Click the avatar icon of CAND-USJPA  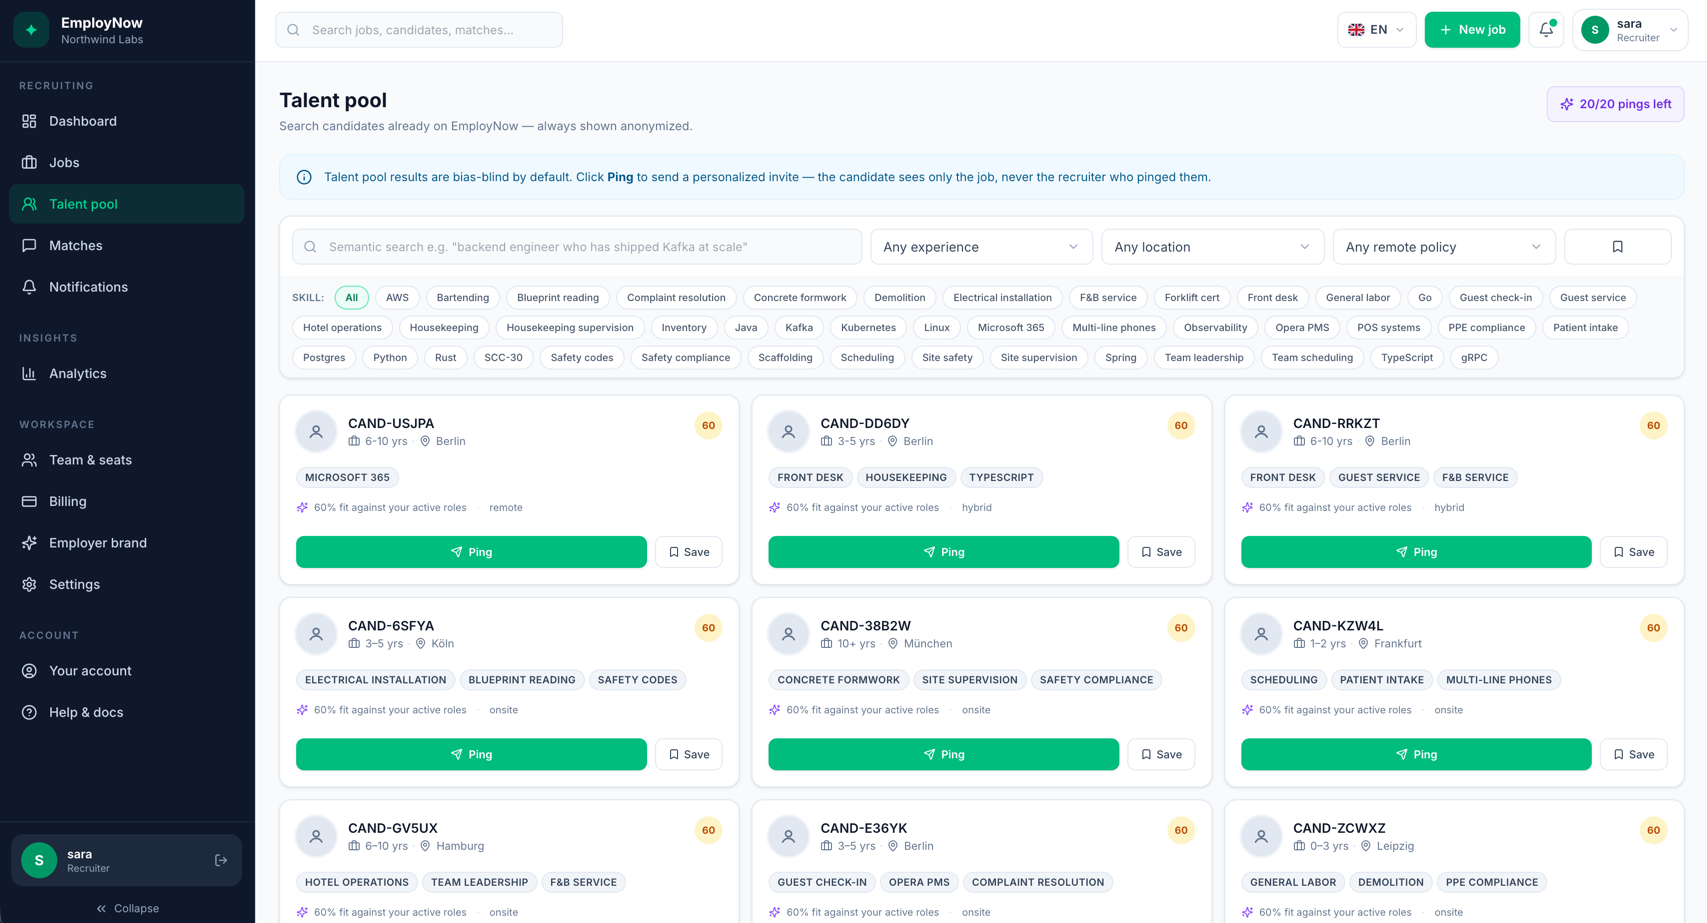316,432
